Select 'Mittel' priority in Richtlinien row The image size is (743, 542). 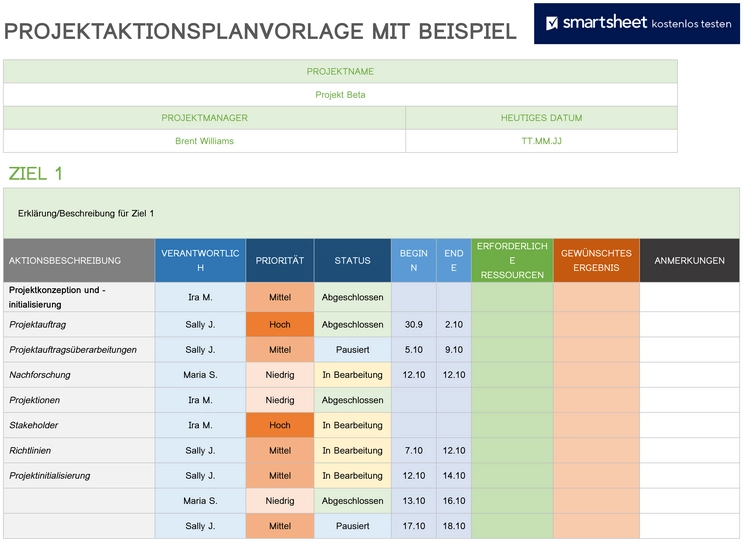pyautogui.click(x=280, y=451)
